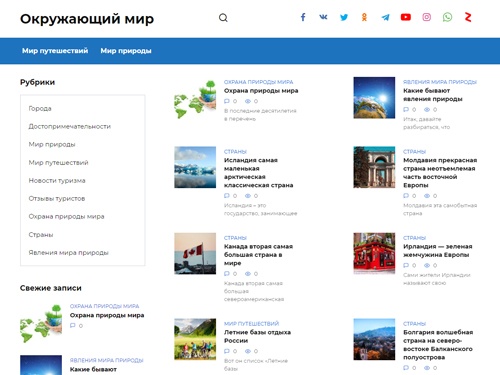Open the Отзывы туристов category
The image size is (500, 375).
coord(57,198)
